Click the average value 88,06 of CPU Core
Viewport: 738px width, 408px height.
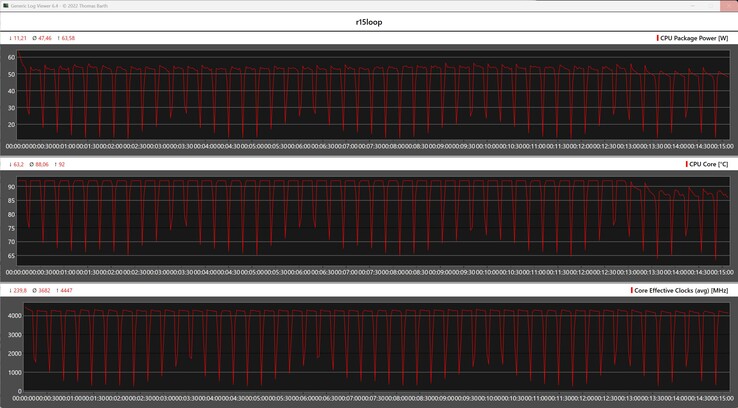point(41,164)
